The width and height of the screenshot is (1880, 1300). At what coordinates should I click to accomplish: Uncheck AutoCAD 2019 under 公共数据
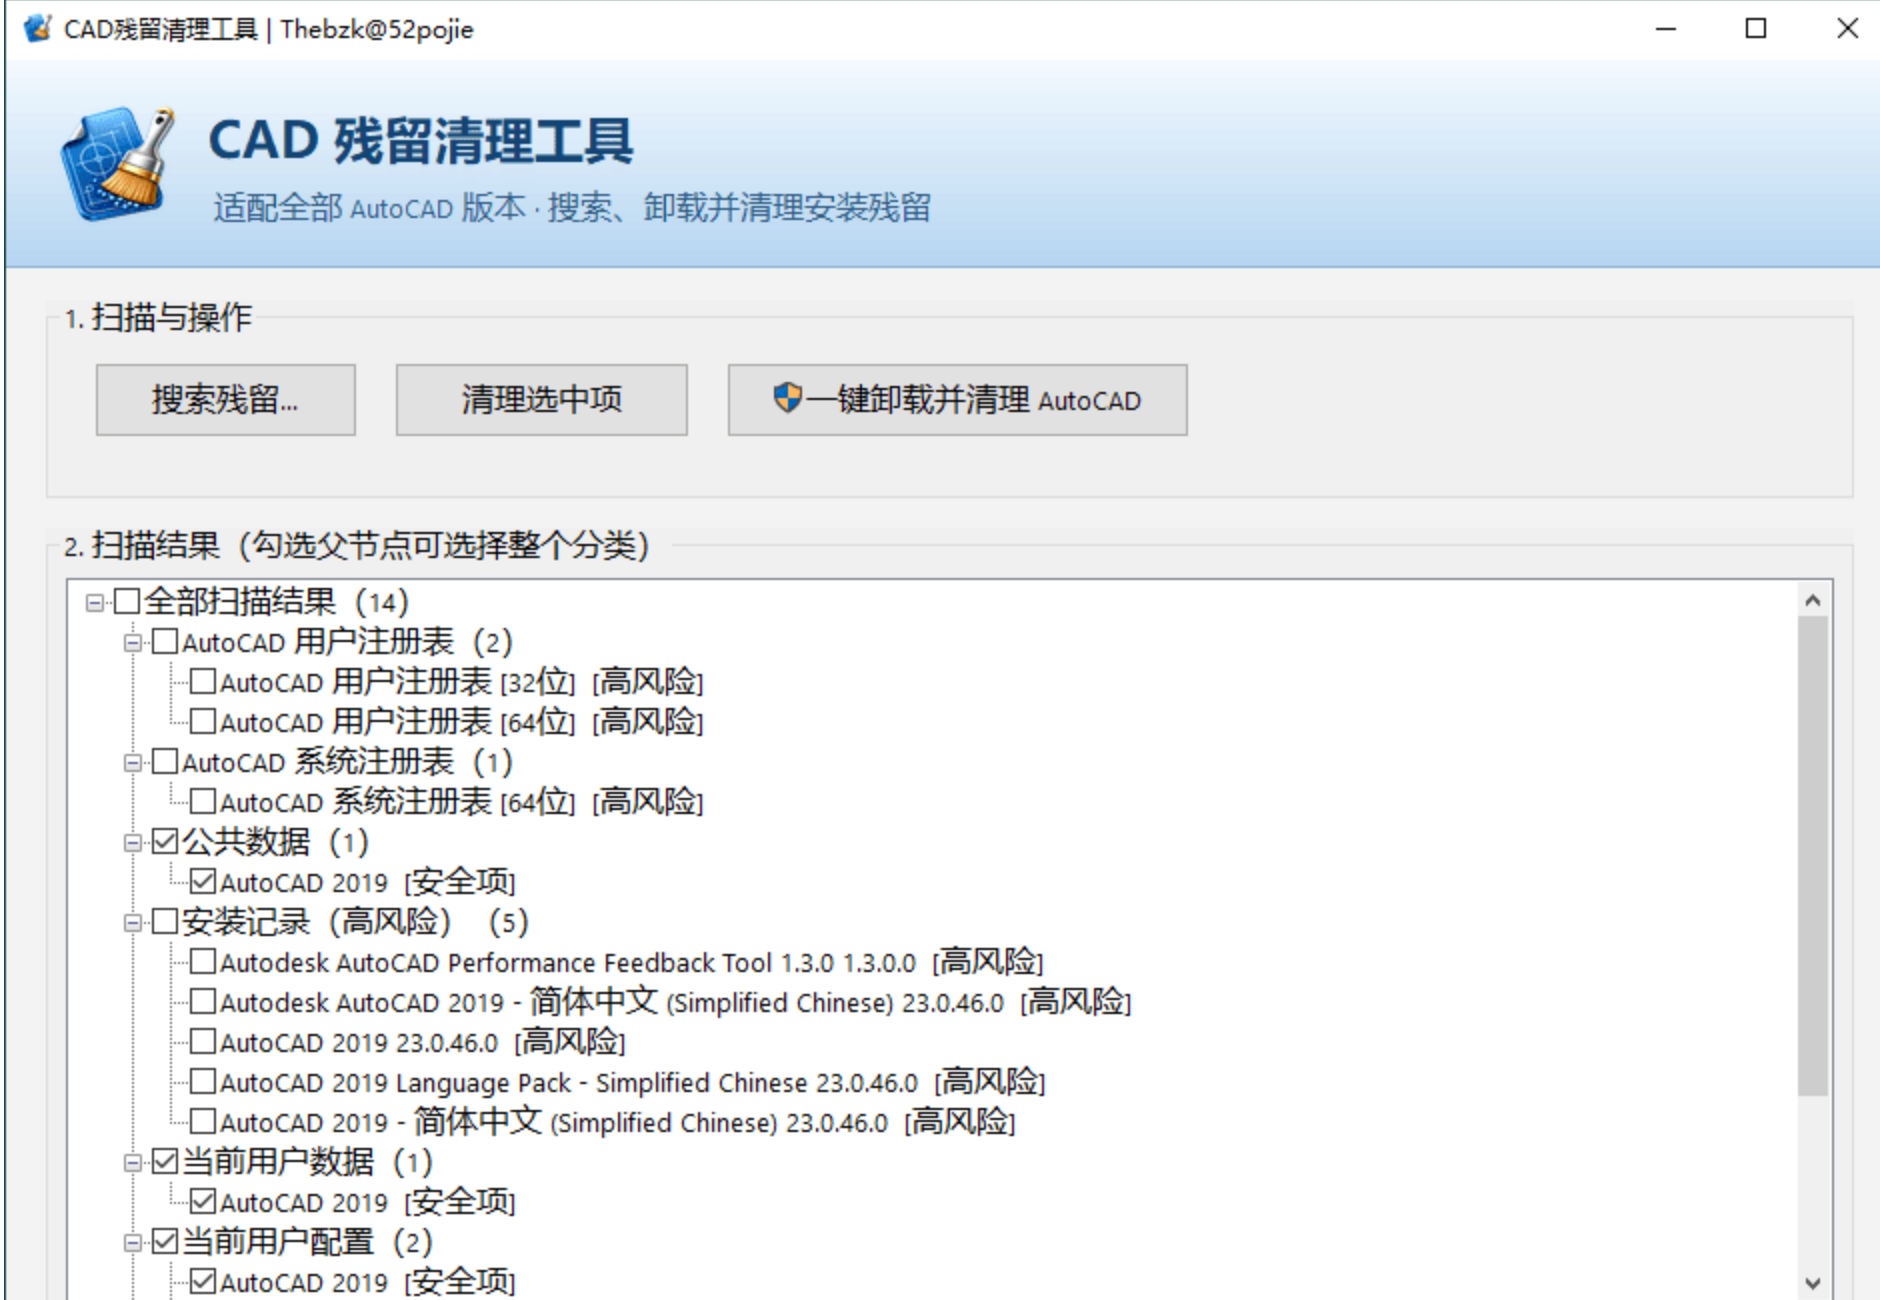203,882
